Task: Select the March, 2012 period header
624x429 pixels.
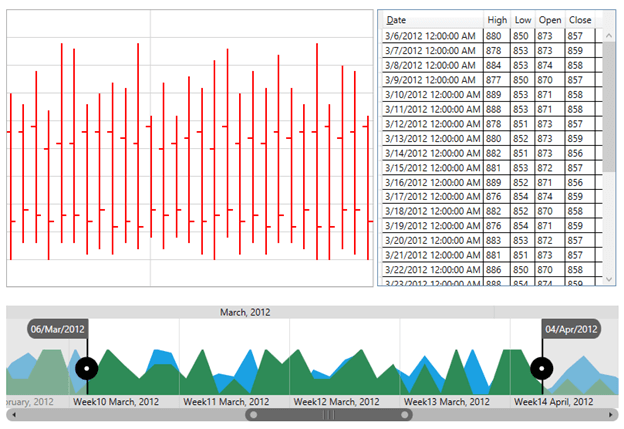Action: coord(248,312)
